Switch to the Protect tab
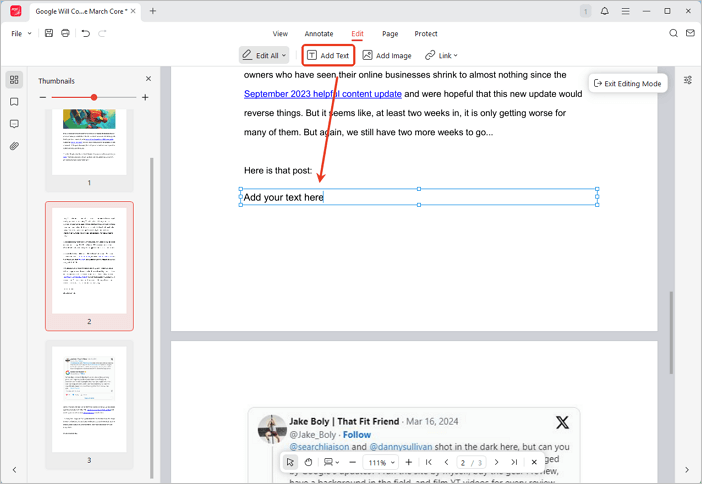 tap(426, 34)
